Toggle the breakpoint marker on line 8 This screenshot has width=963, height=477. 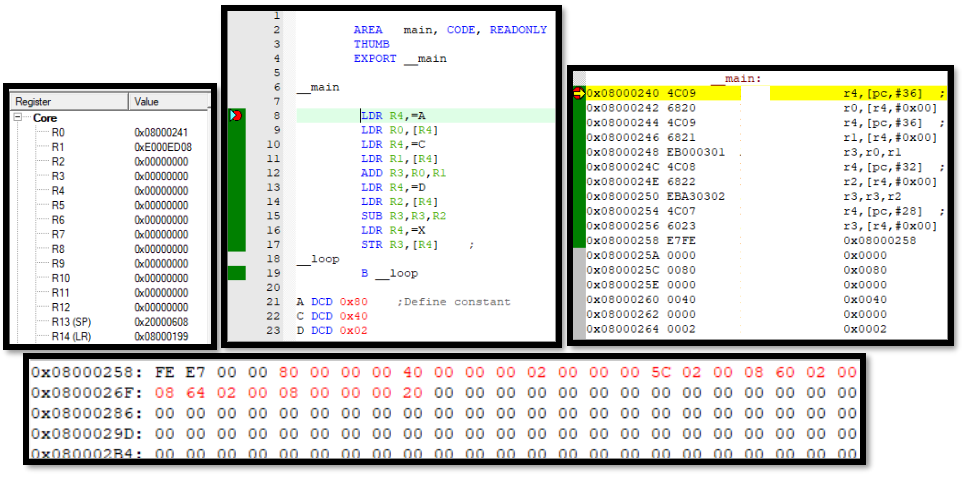click(236, 115)
